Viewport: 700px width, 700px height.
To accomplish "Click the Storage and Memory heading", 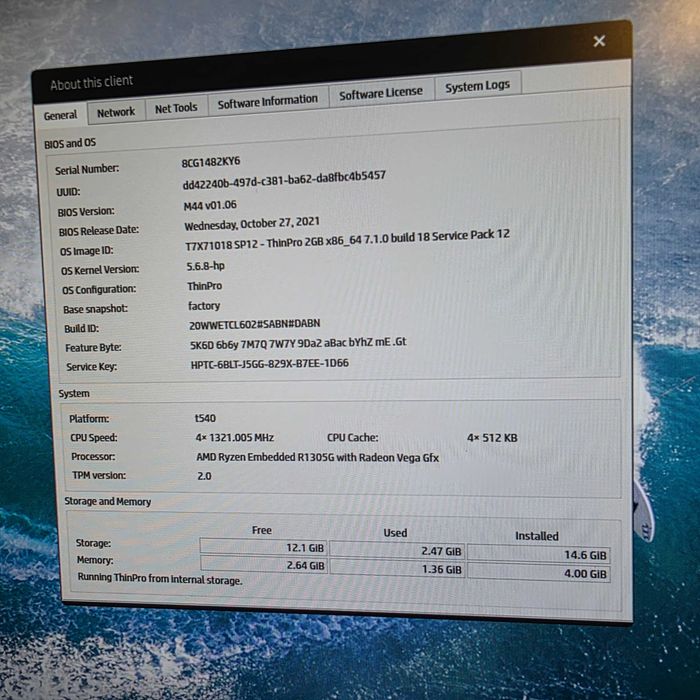I will pyautogui.click(x=108, y=501).
